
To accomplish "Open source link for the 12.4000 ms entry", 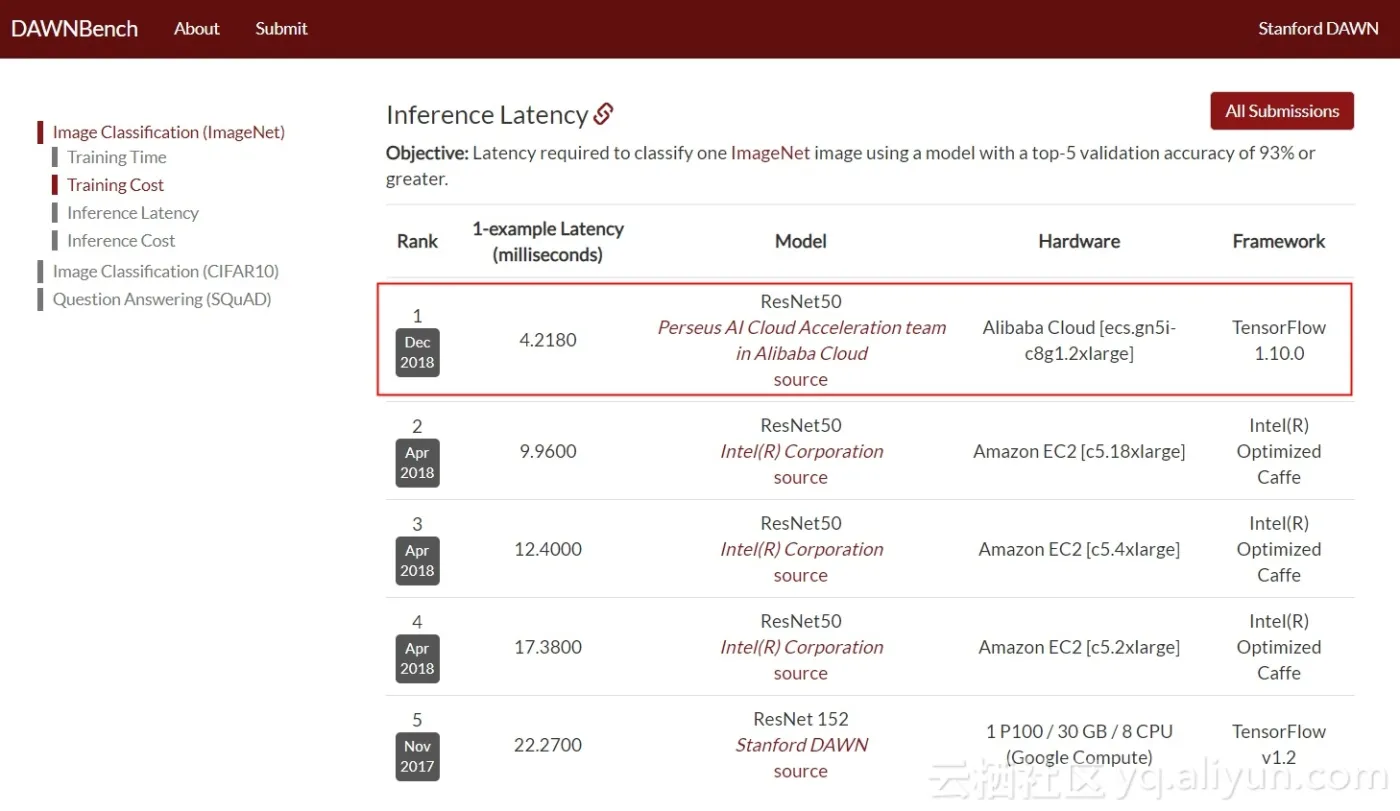I will pos(800,575).
